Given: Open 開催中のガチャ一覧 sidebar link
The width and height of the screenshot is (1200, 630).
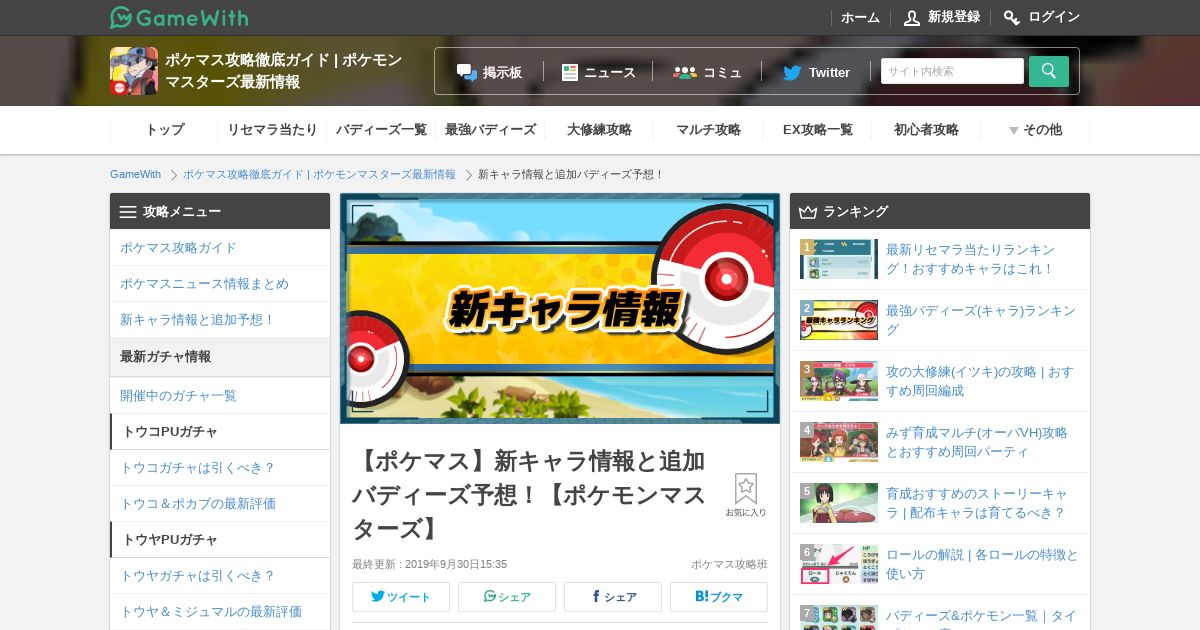Looking at the screenshot, I should (220, 396).
